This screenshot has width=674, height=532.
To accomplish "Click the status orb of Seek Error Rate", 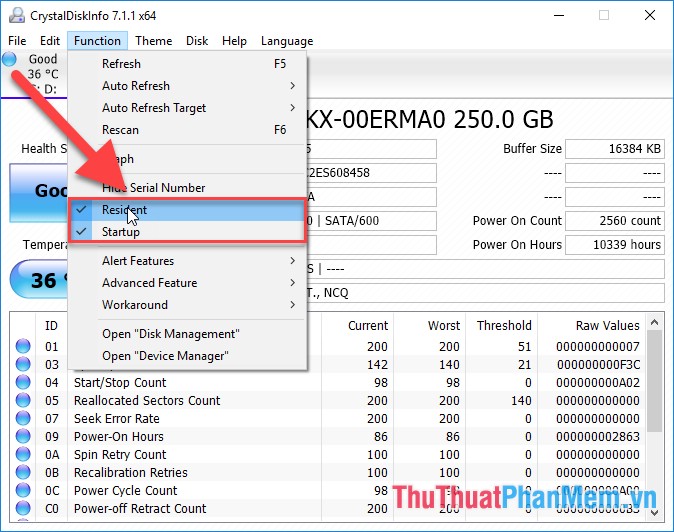I will coord(23,418).
